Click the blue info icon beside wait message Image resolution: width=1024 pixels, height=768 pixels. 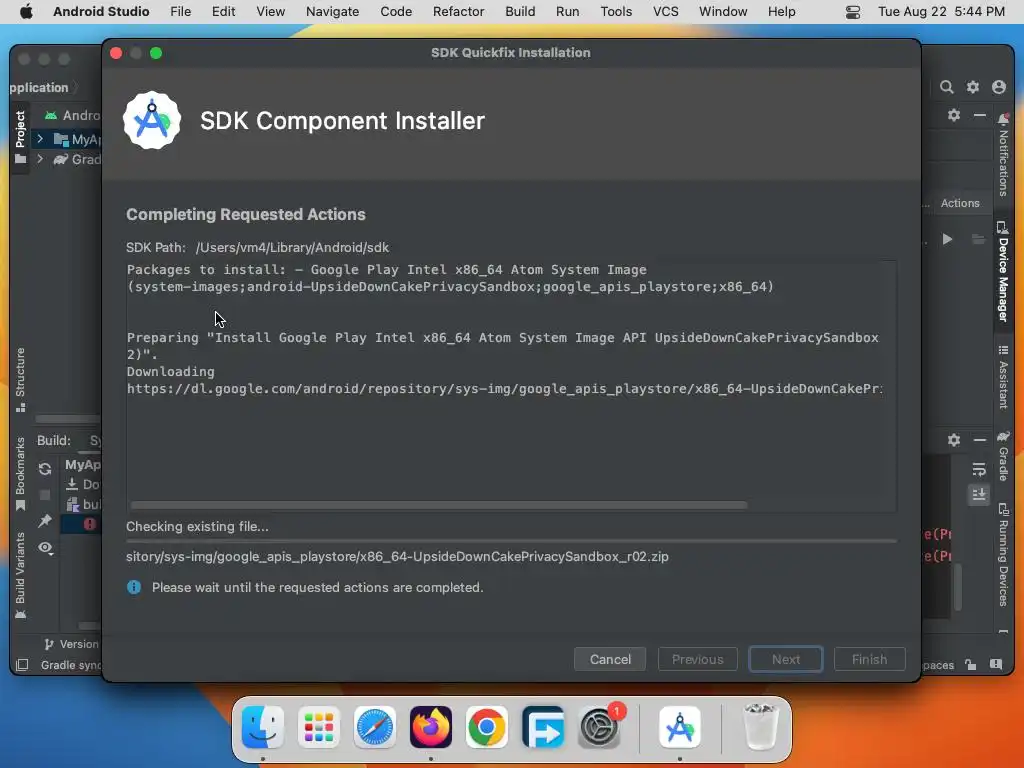click(x=134, y=587)
